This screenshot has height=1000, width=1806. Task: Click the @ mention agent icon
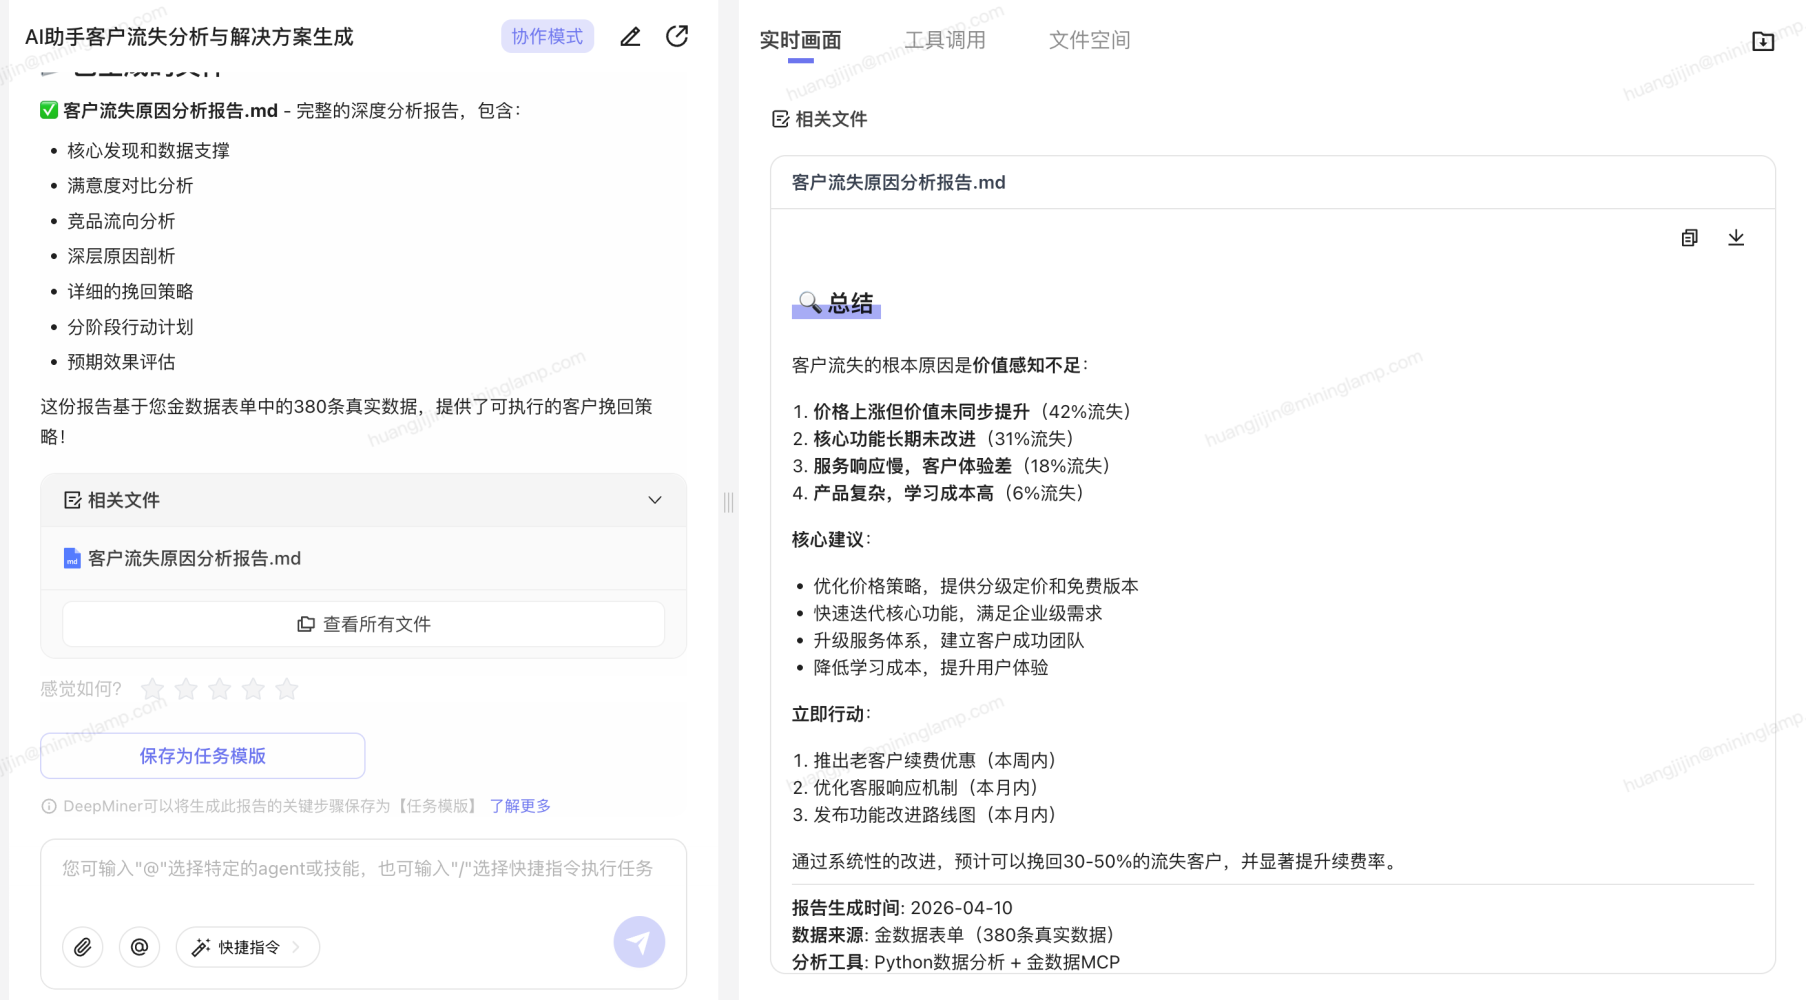(x=139, y=947)
